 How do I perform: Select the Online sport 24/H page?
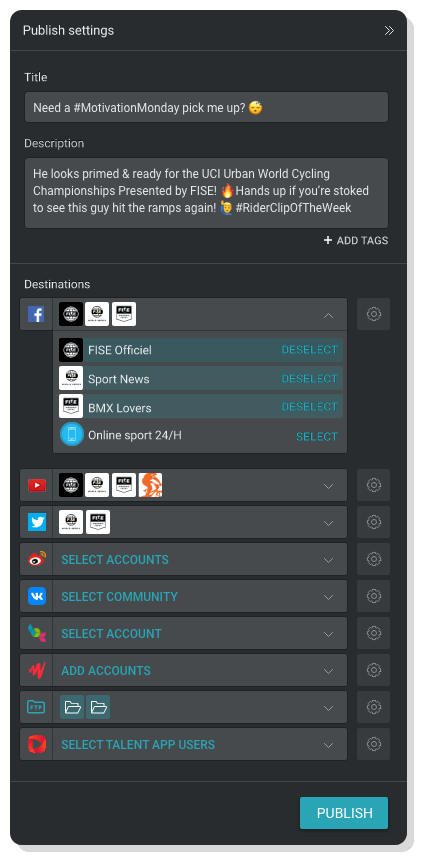pyautogui.click(x=317, y=436)
